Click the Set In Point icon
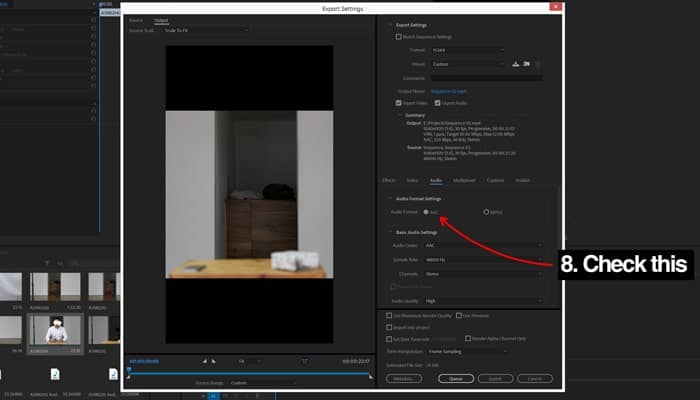Screen dimensions: 700x400 tap(205, 361)
